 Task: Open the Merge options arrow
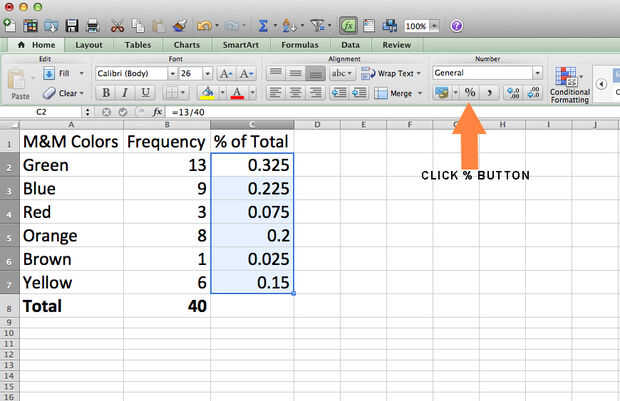pos(420,93)
